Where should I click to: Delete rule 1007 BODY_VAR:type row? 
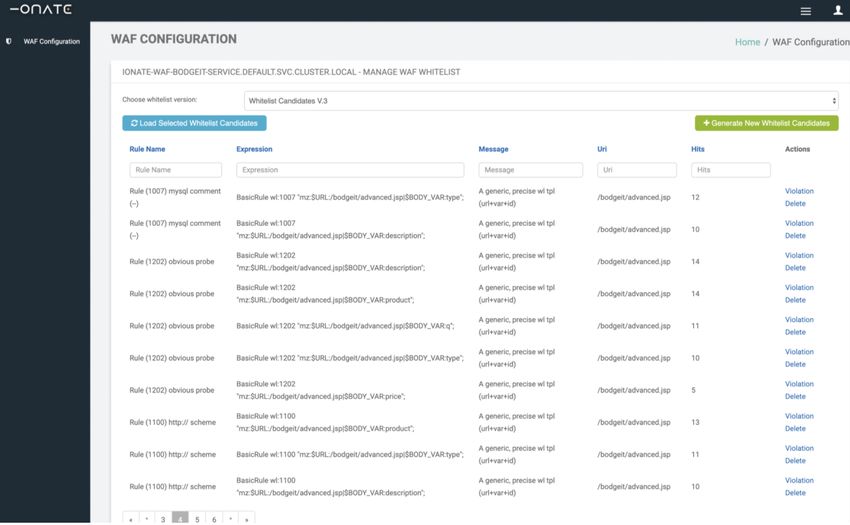pos(795,203)
